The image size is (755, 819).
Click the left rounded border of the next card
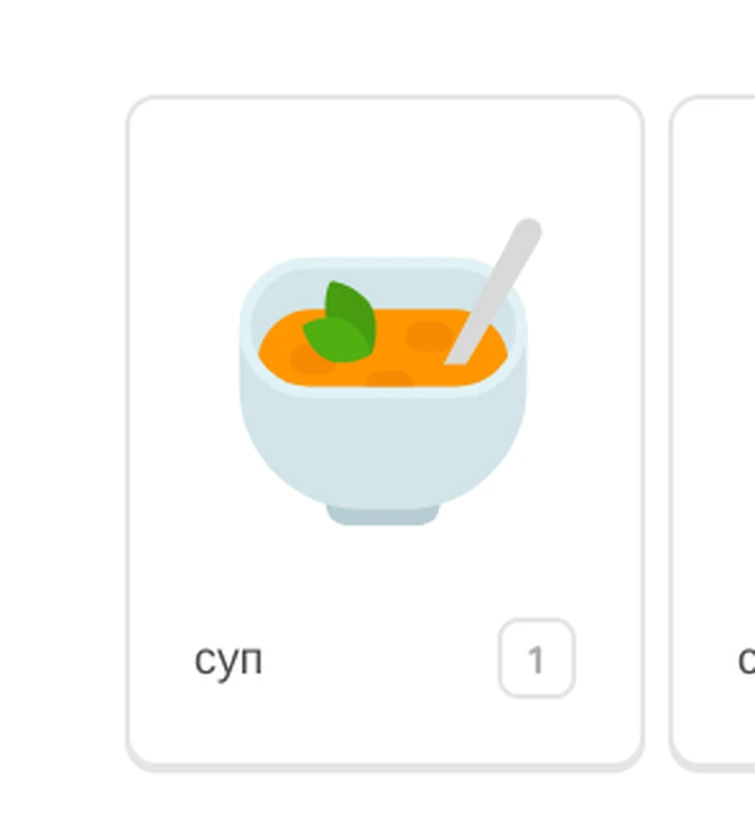tap(671, 432)
